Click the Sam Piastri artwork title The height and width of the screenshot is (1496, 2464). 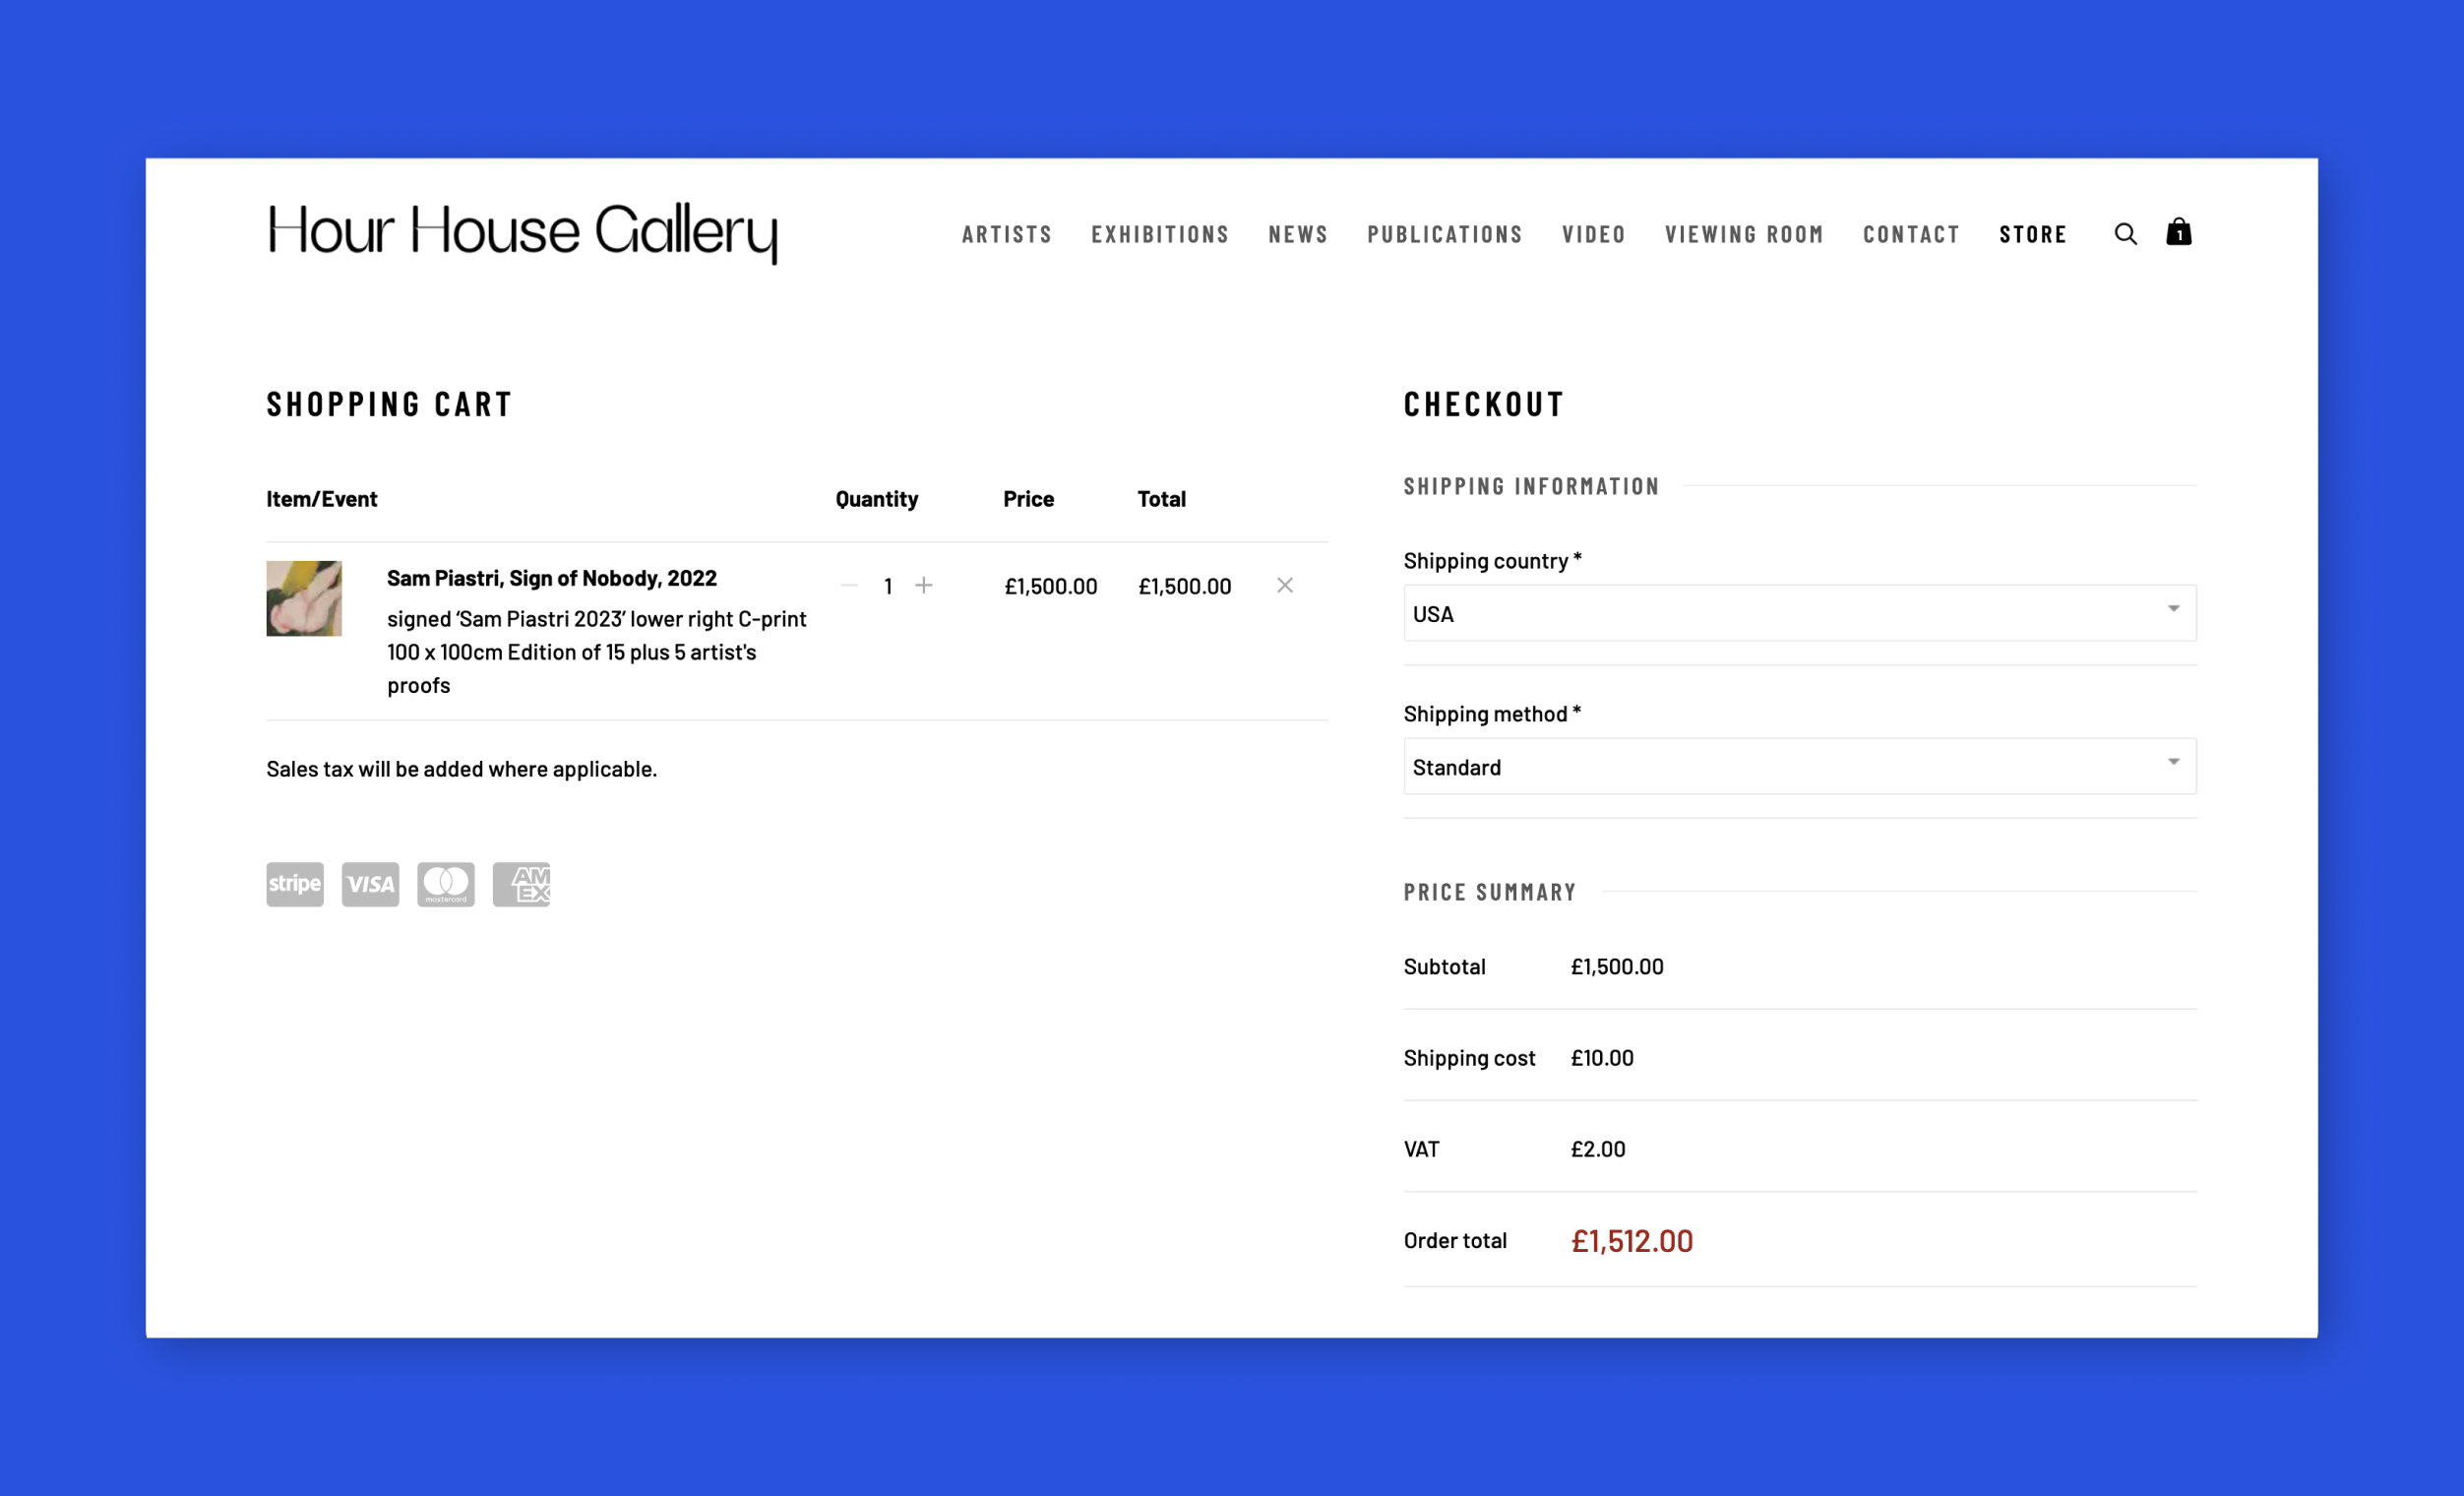click(551, 577)
